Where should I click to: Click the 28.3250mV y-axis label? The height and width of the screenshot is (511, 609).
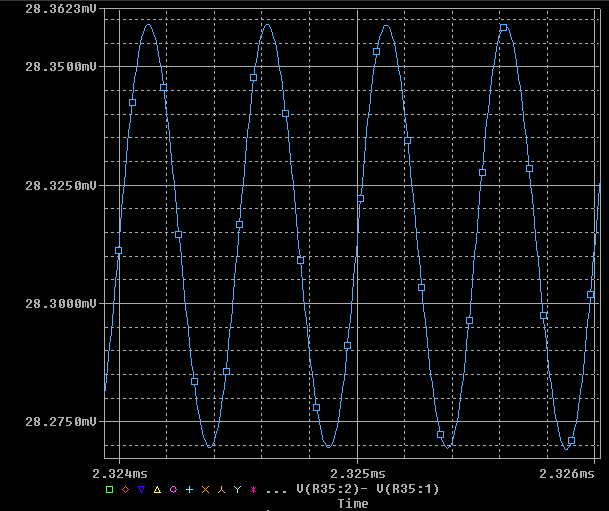point(61,186)
